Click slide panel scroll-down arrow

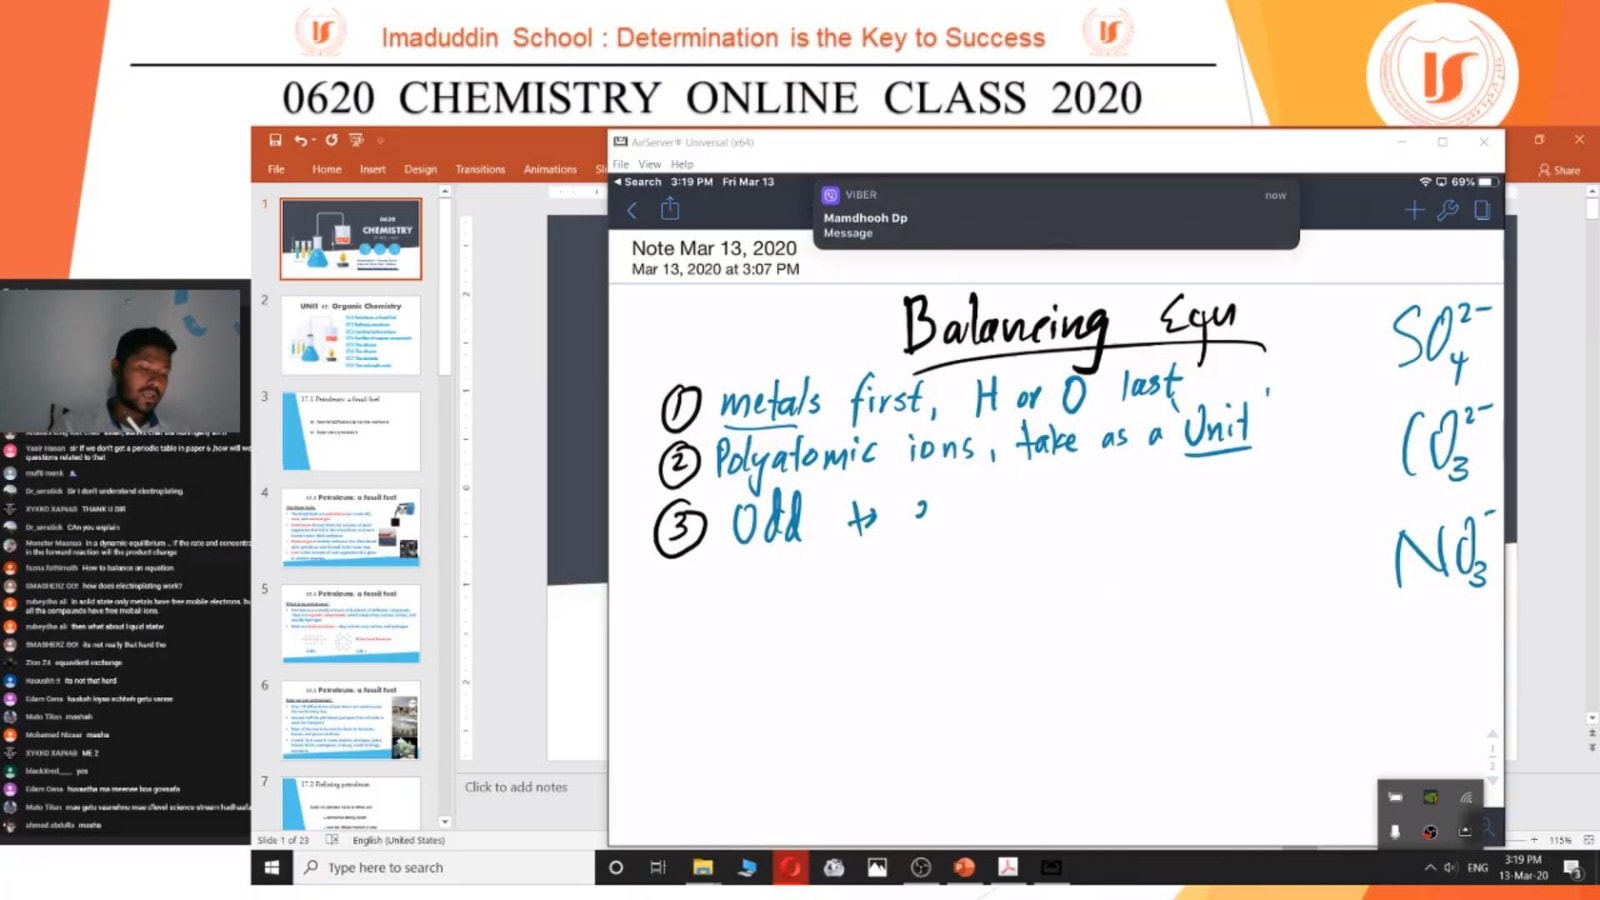445,822
